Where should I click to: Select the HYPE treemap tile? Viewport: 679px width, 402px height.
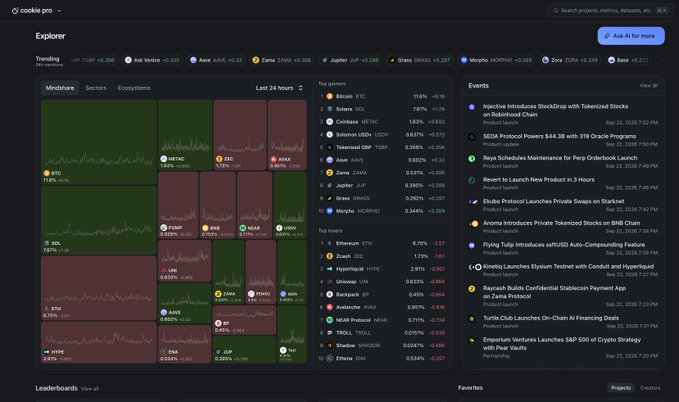pos(99,342)
